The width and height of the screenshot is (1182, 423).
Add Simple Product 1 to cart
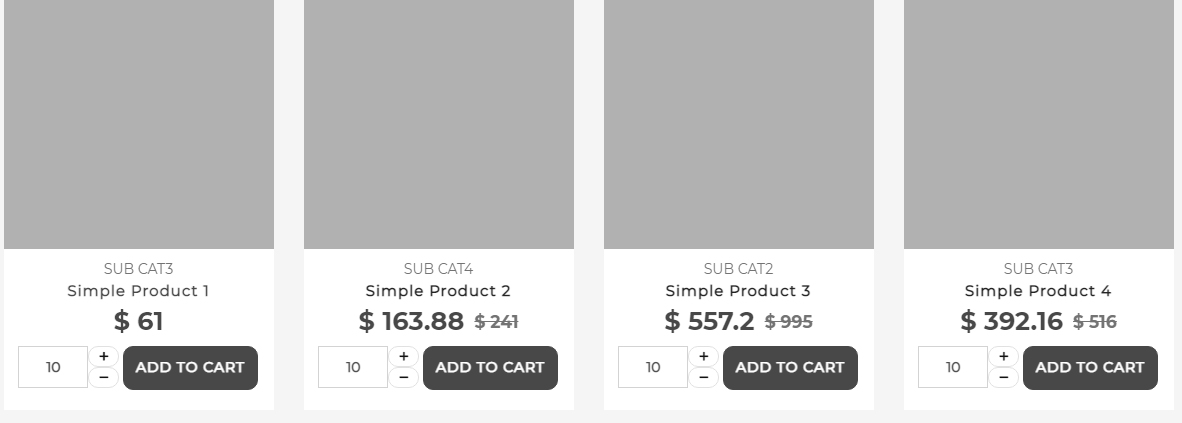190,367
